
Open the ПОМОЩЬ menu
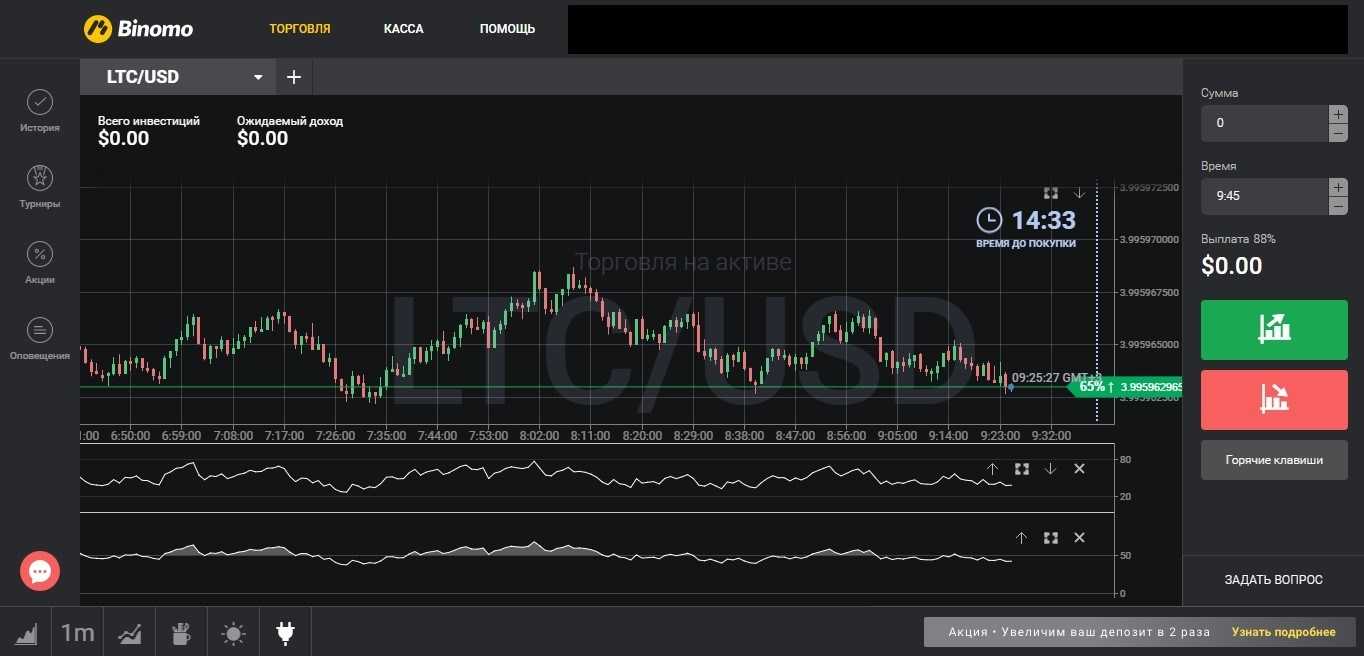pos(507,29)
